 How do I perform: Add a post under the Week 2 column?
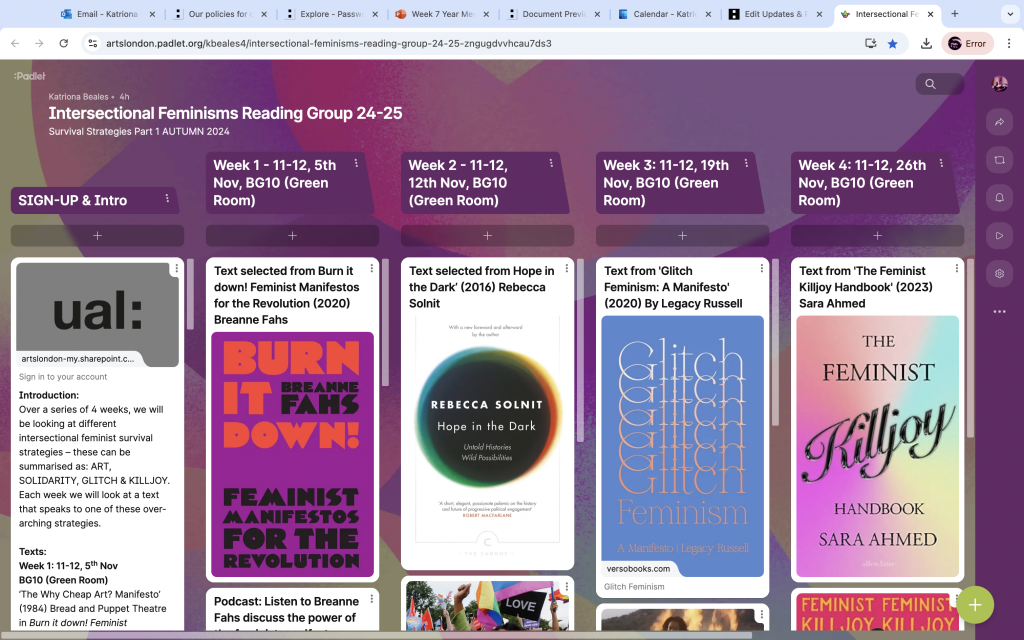click(487, 236)
